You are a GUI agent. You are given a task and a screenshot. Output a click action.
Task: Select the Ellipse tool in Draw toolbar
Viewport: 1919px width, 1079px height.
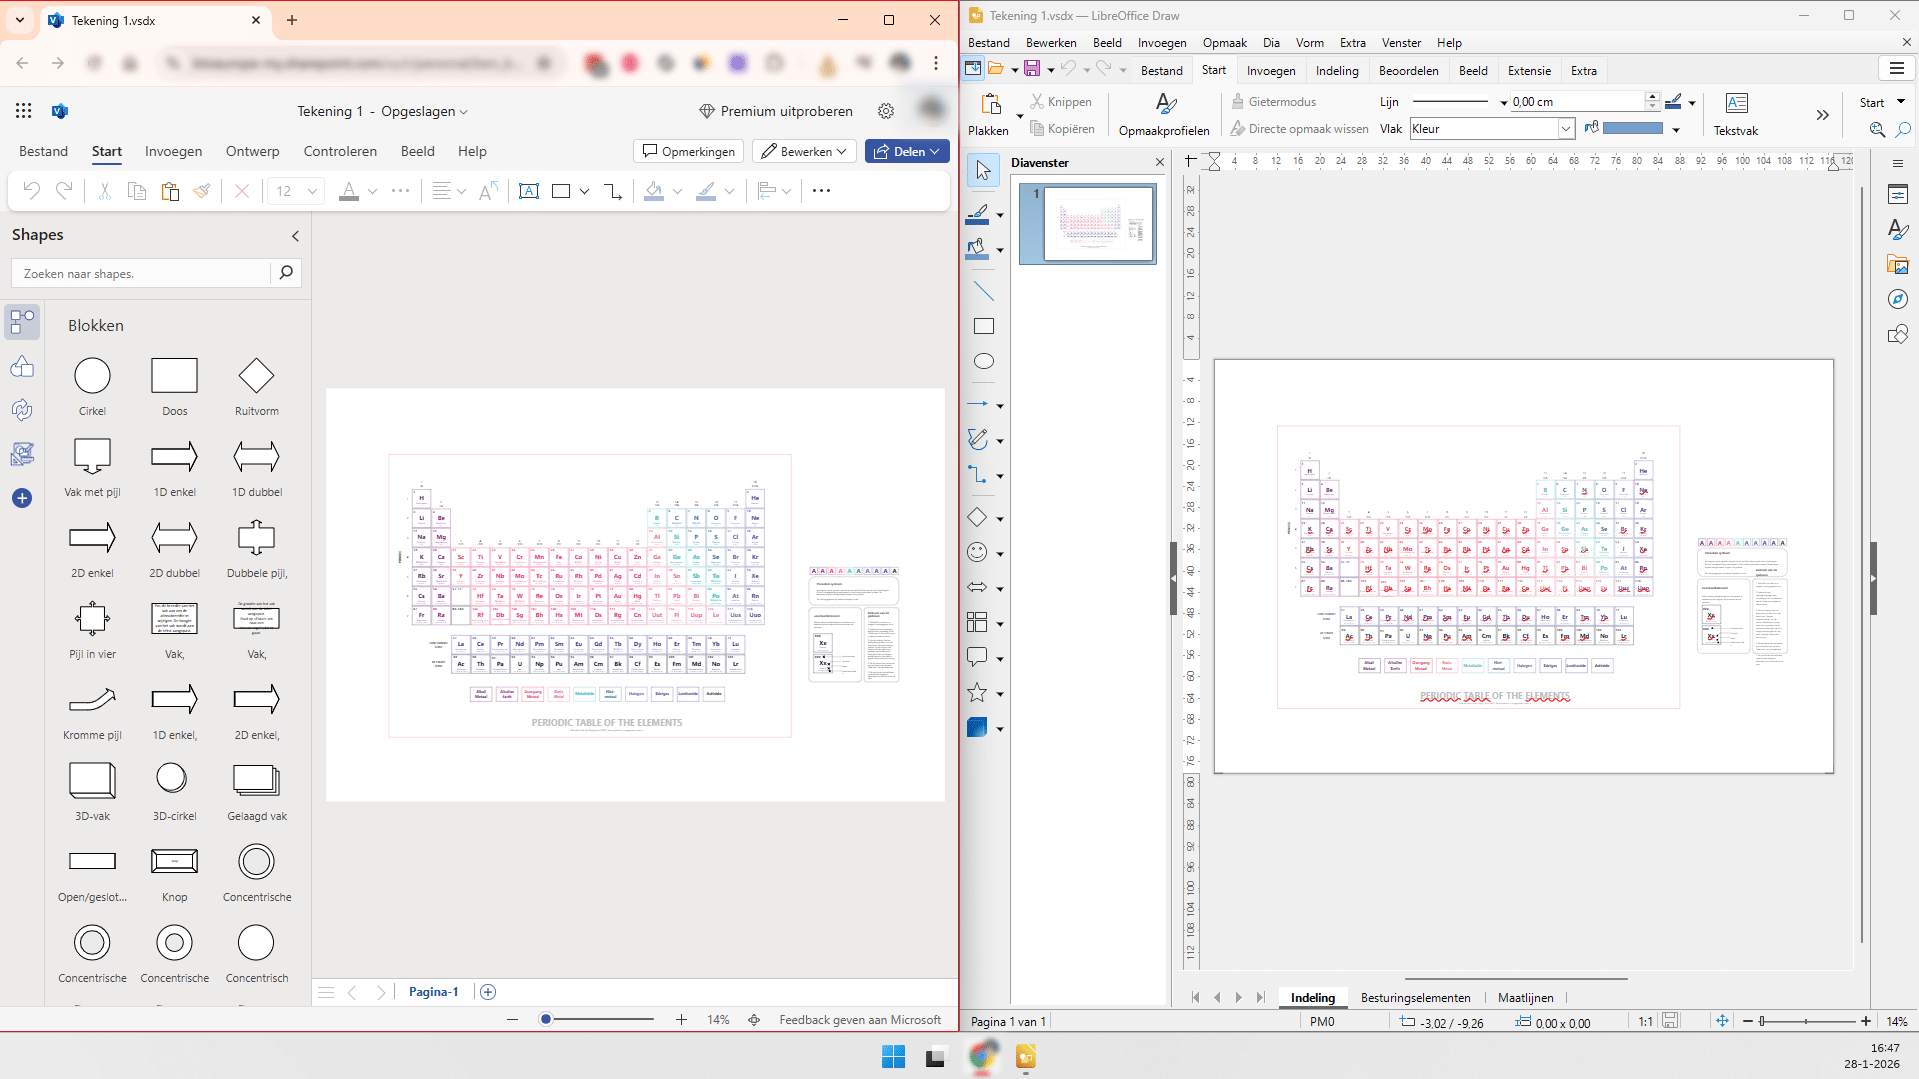point(983,361)
